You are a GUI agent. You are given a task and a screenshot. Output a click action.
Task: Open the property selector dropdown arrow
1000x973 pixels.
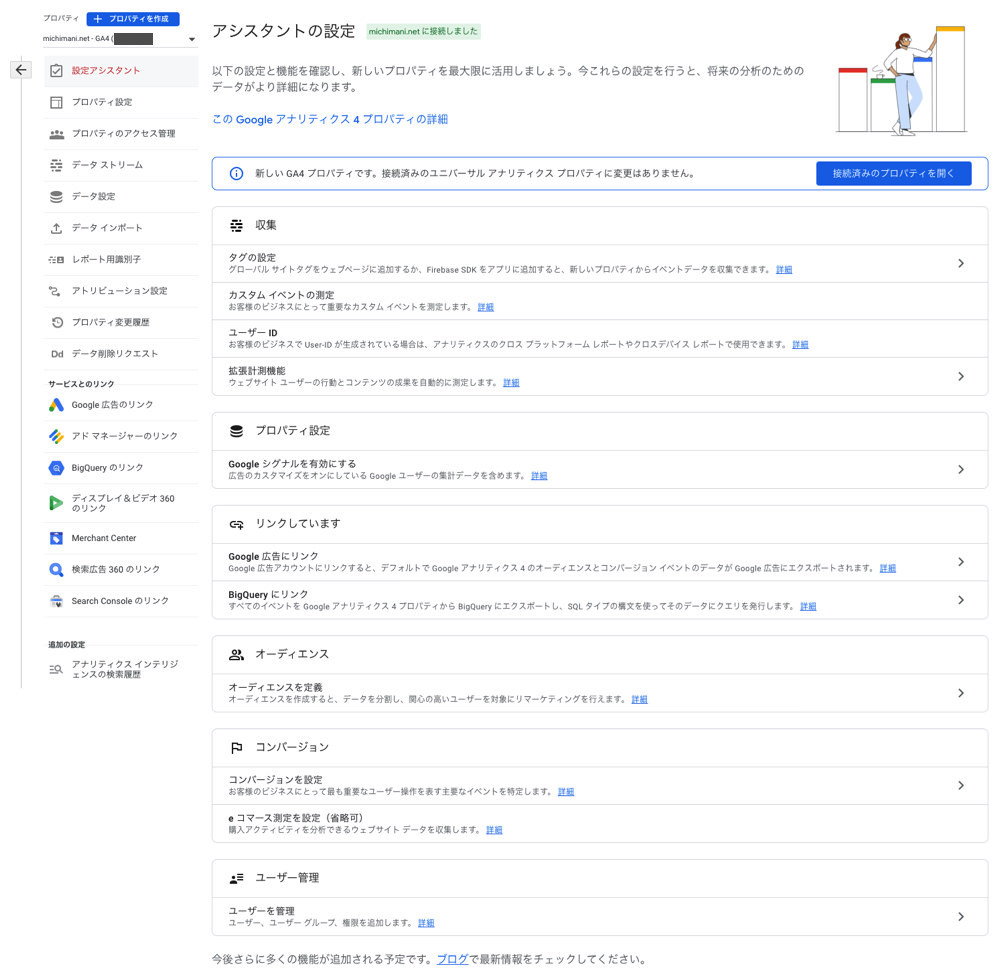pyautogui.click(x=191, y=38)
